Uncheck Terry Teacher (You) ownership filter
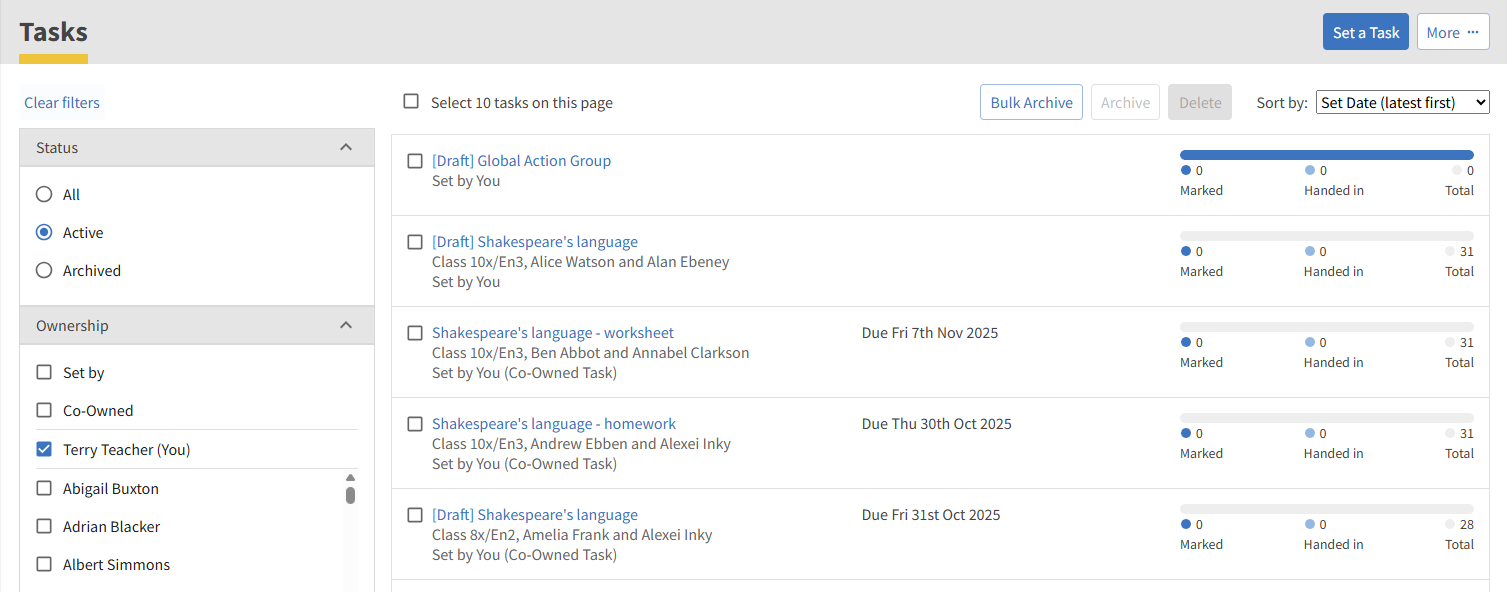The image size is (1507, 592). pyautogui.click(x=44, y=449)
